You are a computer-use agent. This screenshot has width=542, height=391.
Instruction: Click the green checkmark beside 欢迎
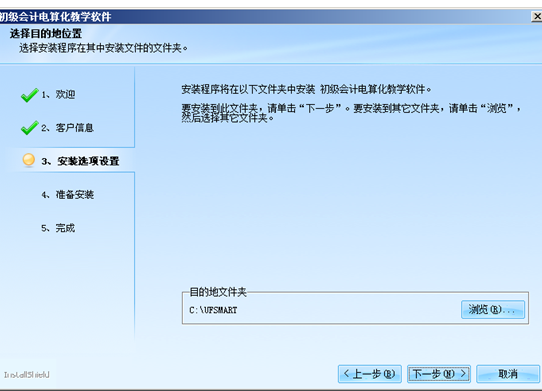click(29, 95)
